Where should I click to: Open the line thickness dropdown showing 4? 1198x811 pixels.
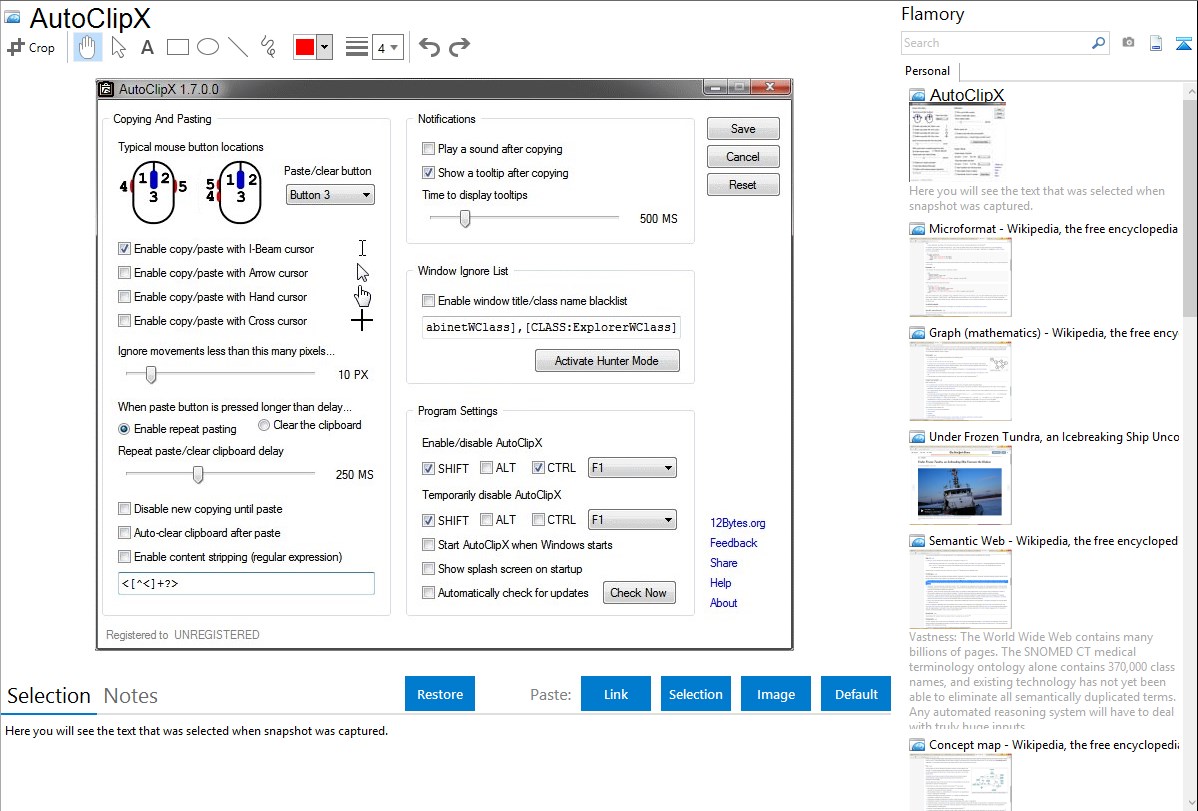point(387,47)
